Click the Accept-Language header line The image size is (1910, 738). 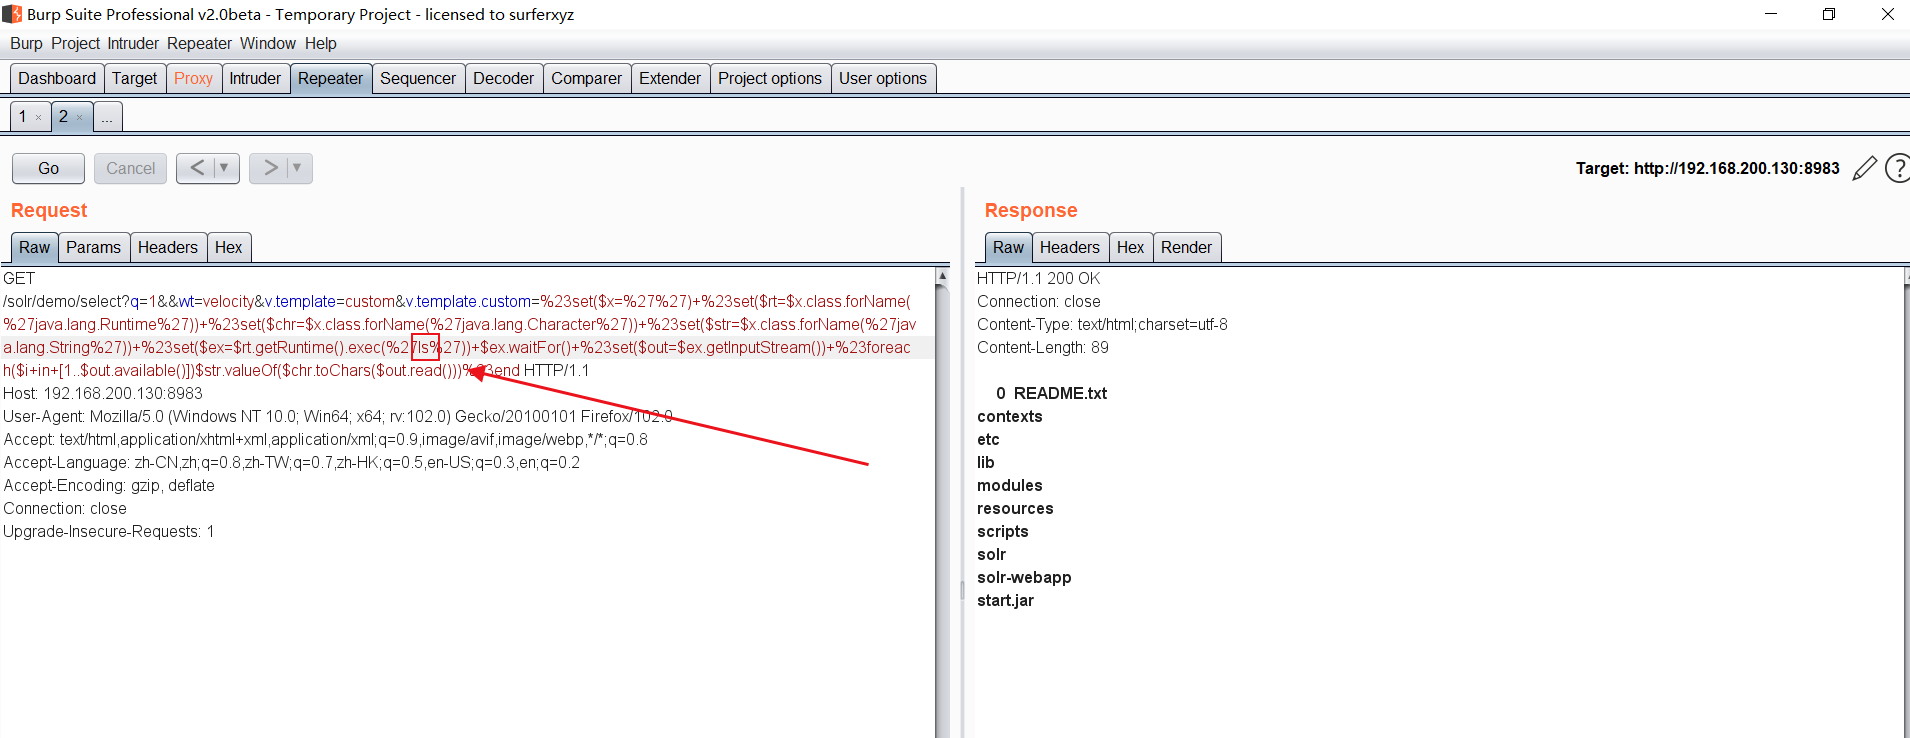(x=292, y=463)
